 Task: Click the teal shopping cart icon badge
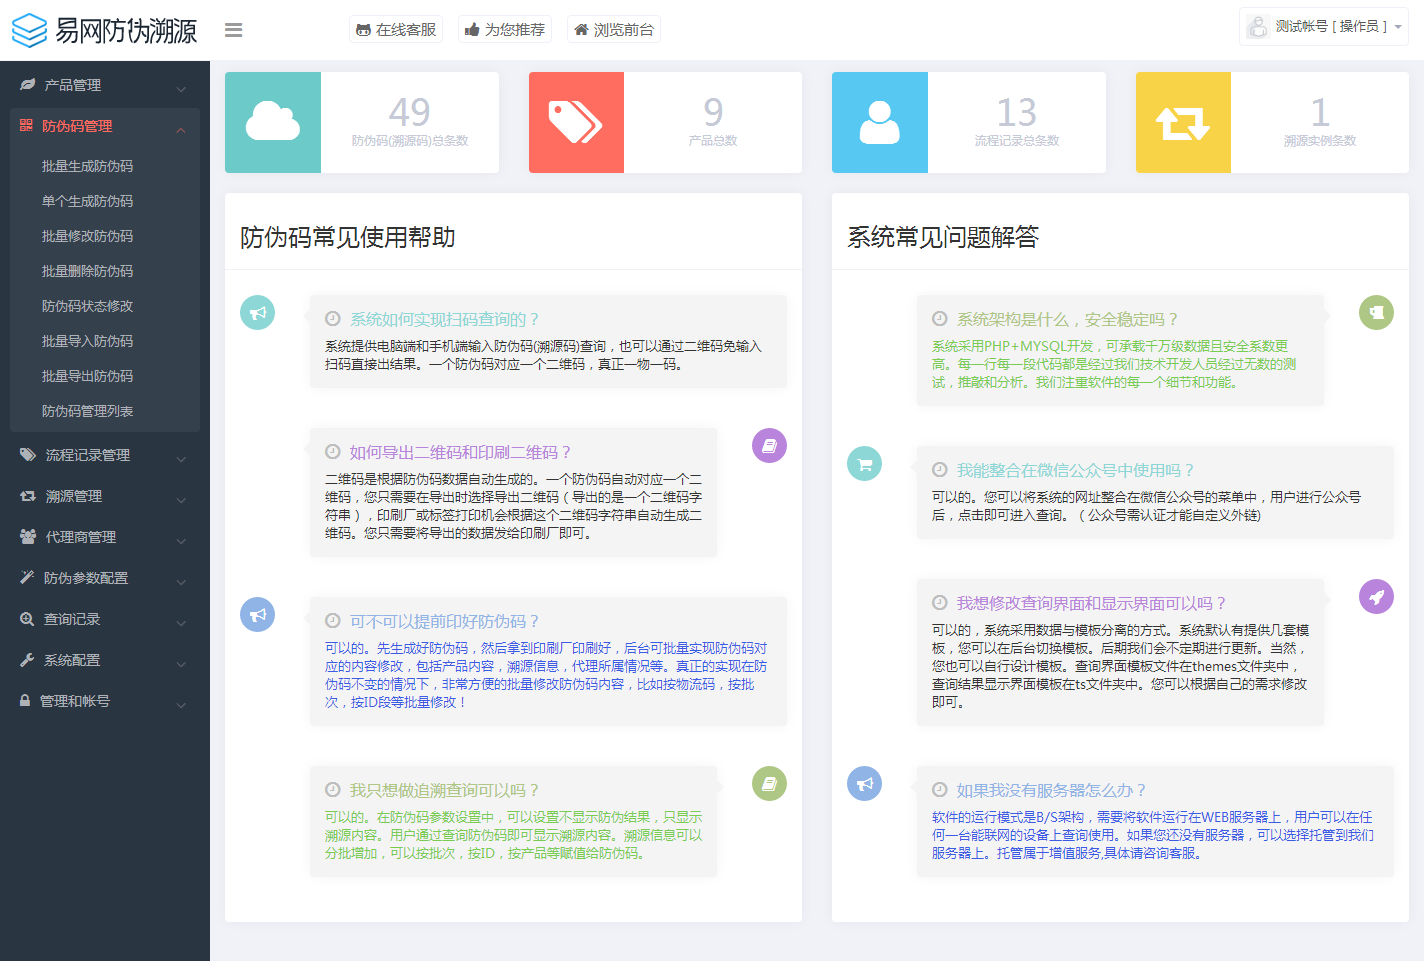[x=864, y=464]
